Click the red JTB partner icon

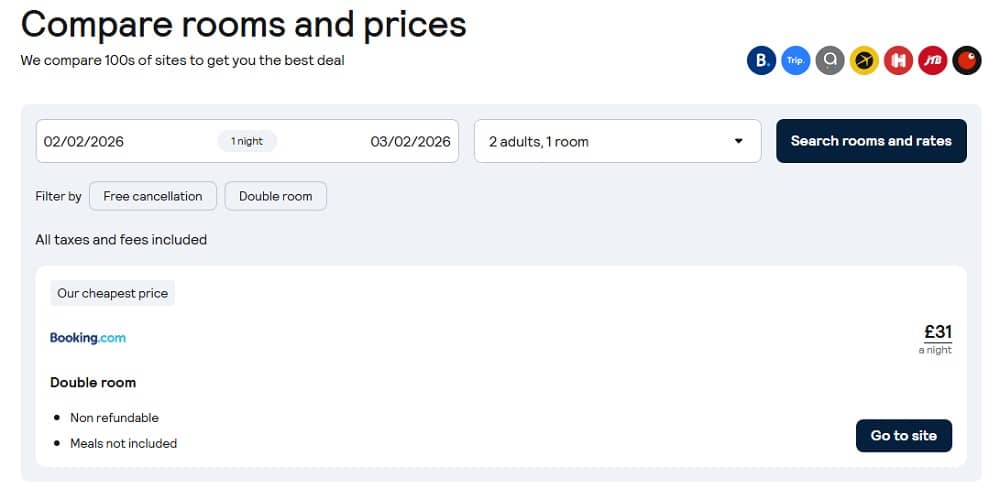pyautogui.click(x=932, y=61)
